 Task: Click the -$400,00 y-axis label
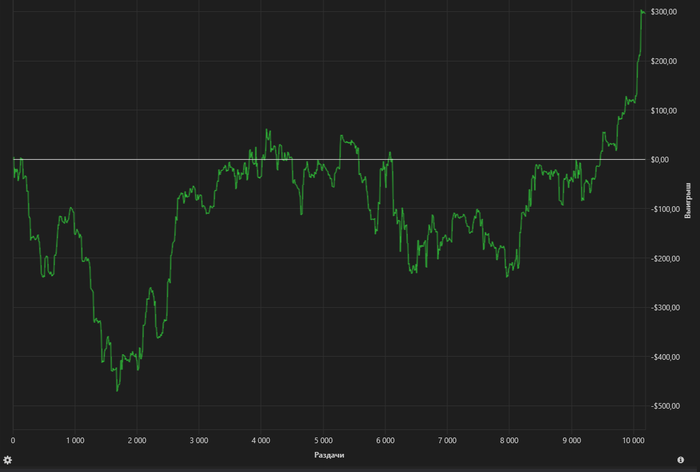click(665, 357)
